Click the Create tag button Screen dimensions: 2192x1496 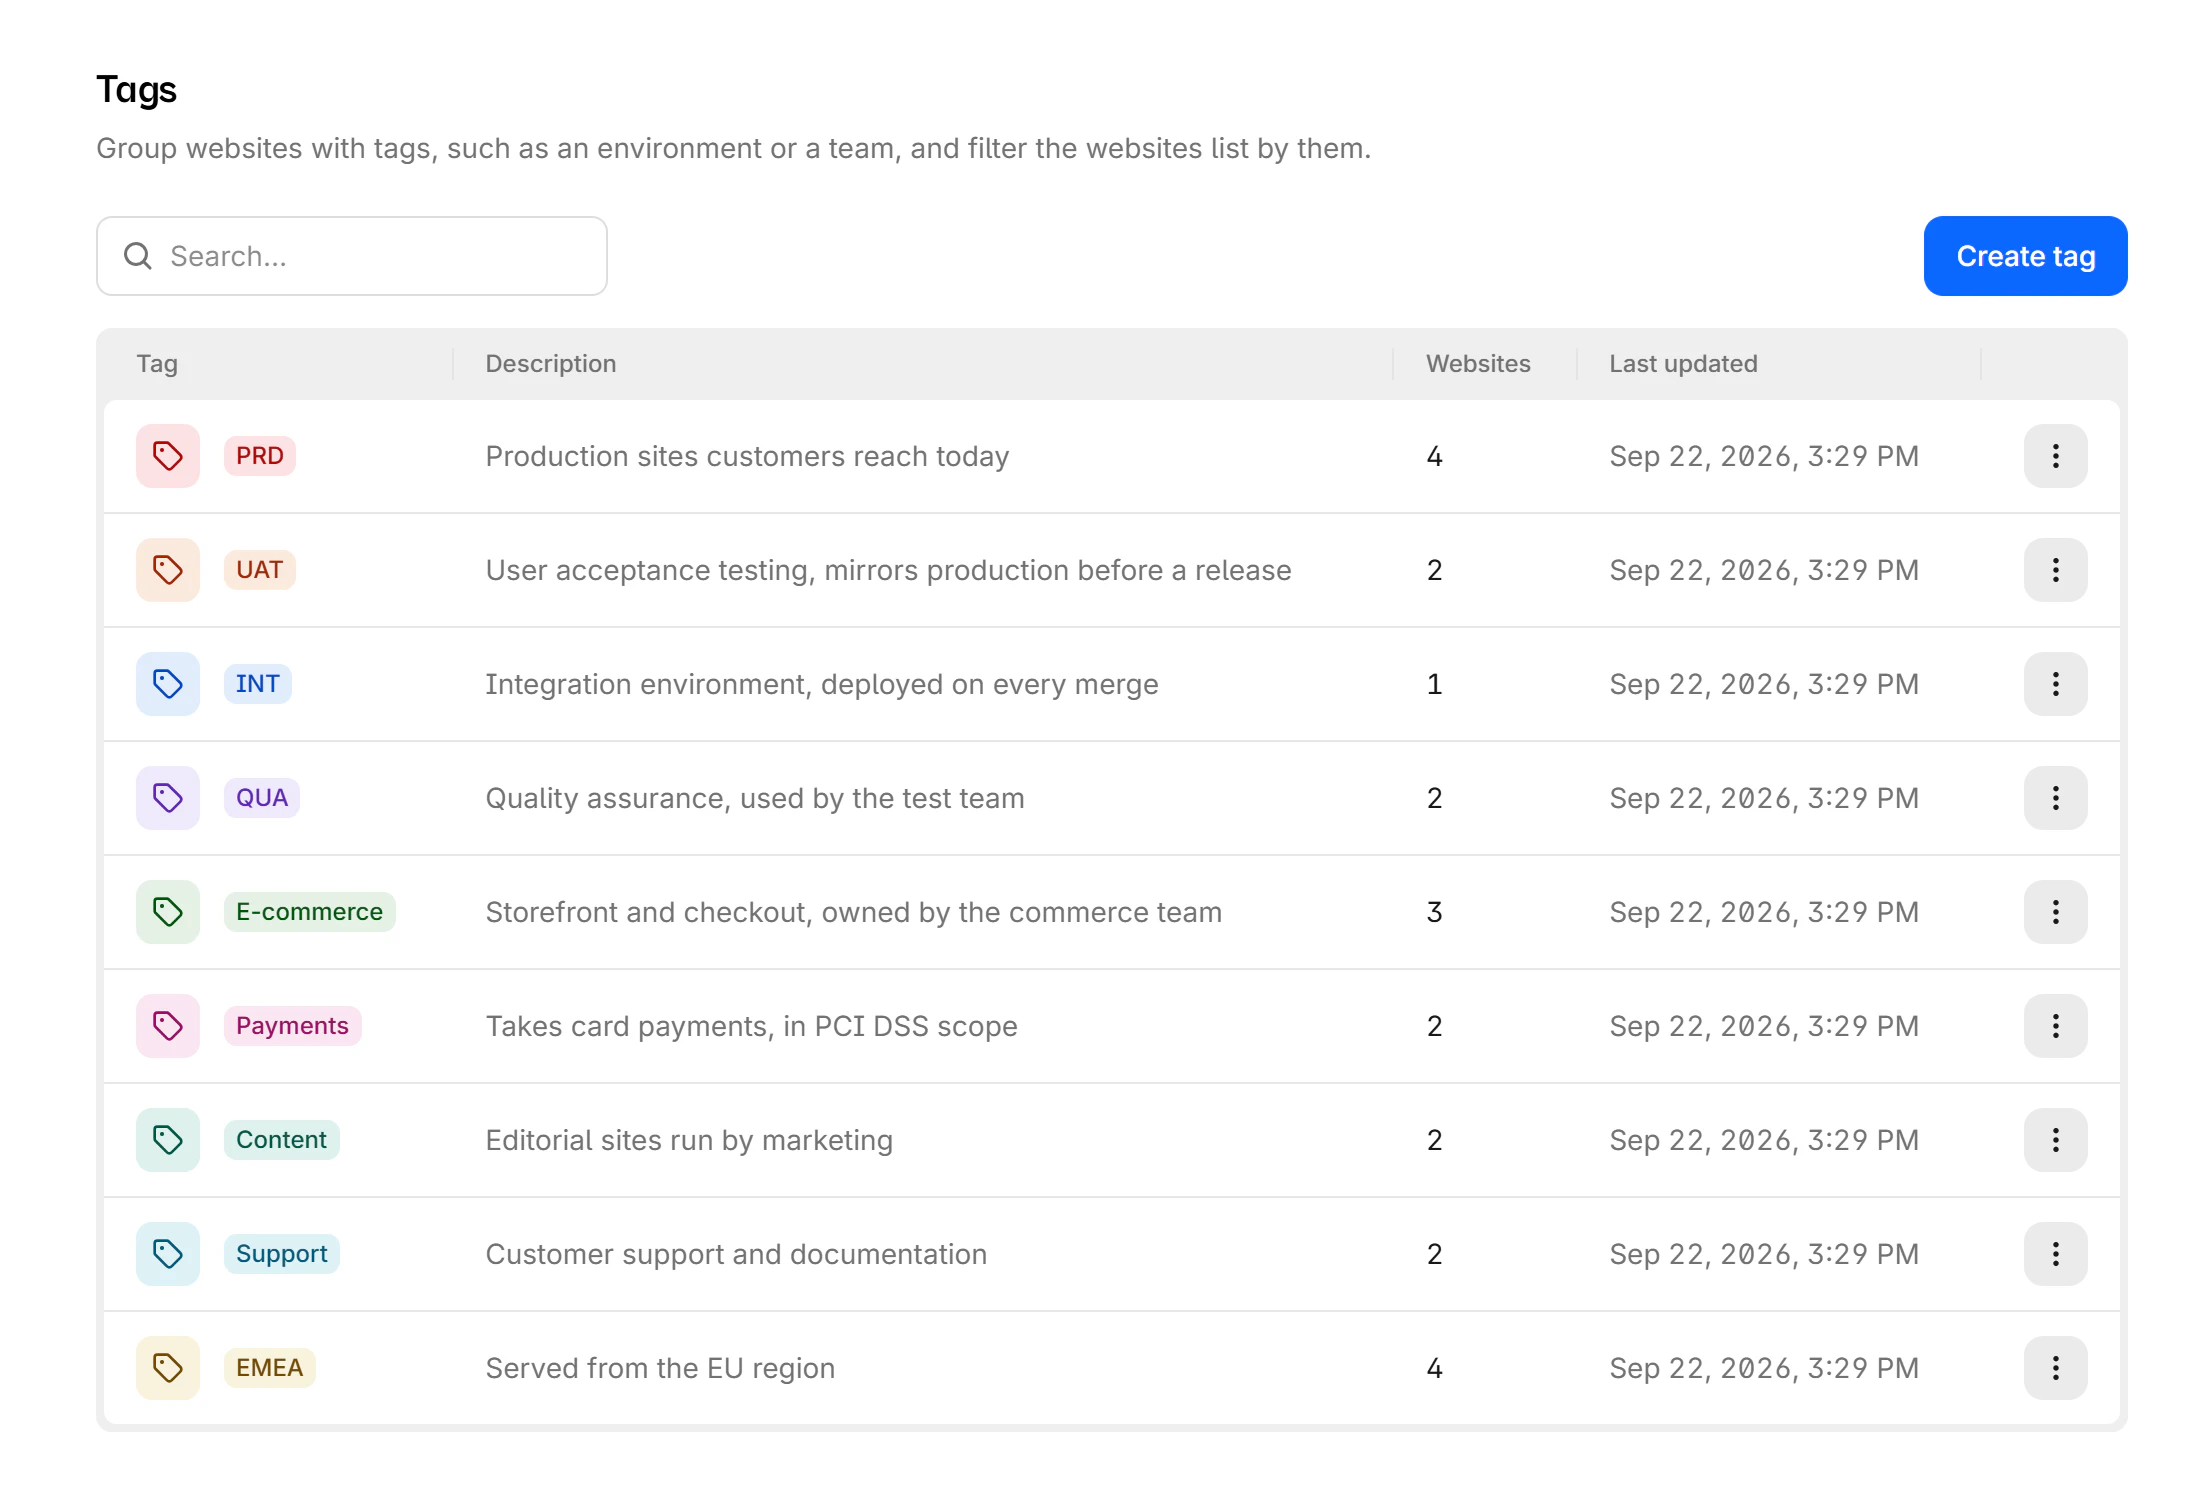tap(2026, 256)
